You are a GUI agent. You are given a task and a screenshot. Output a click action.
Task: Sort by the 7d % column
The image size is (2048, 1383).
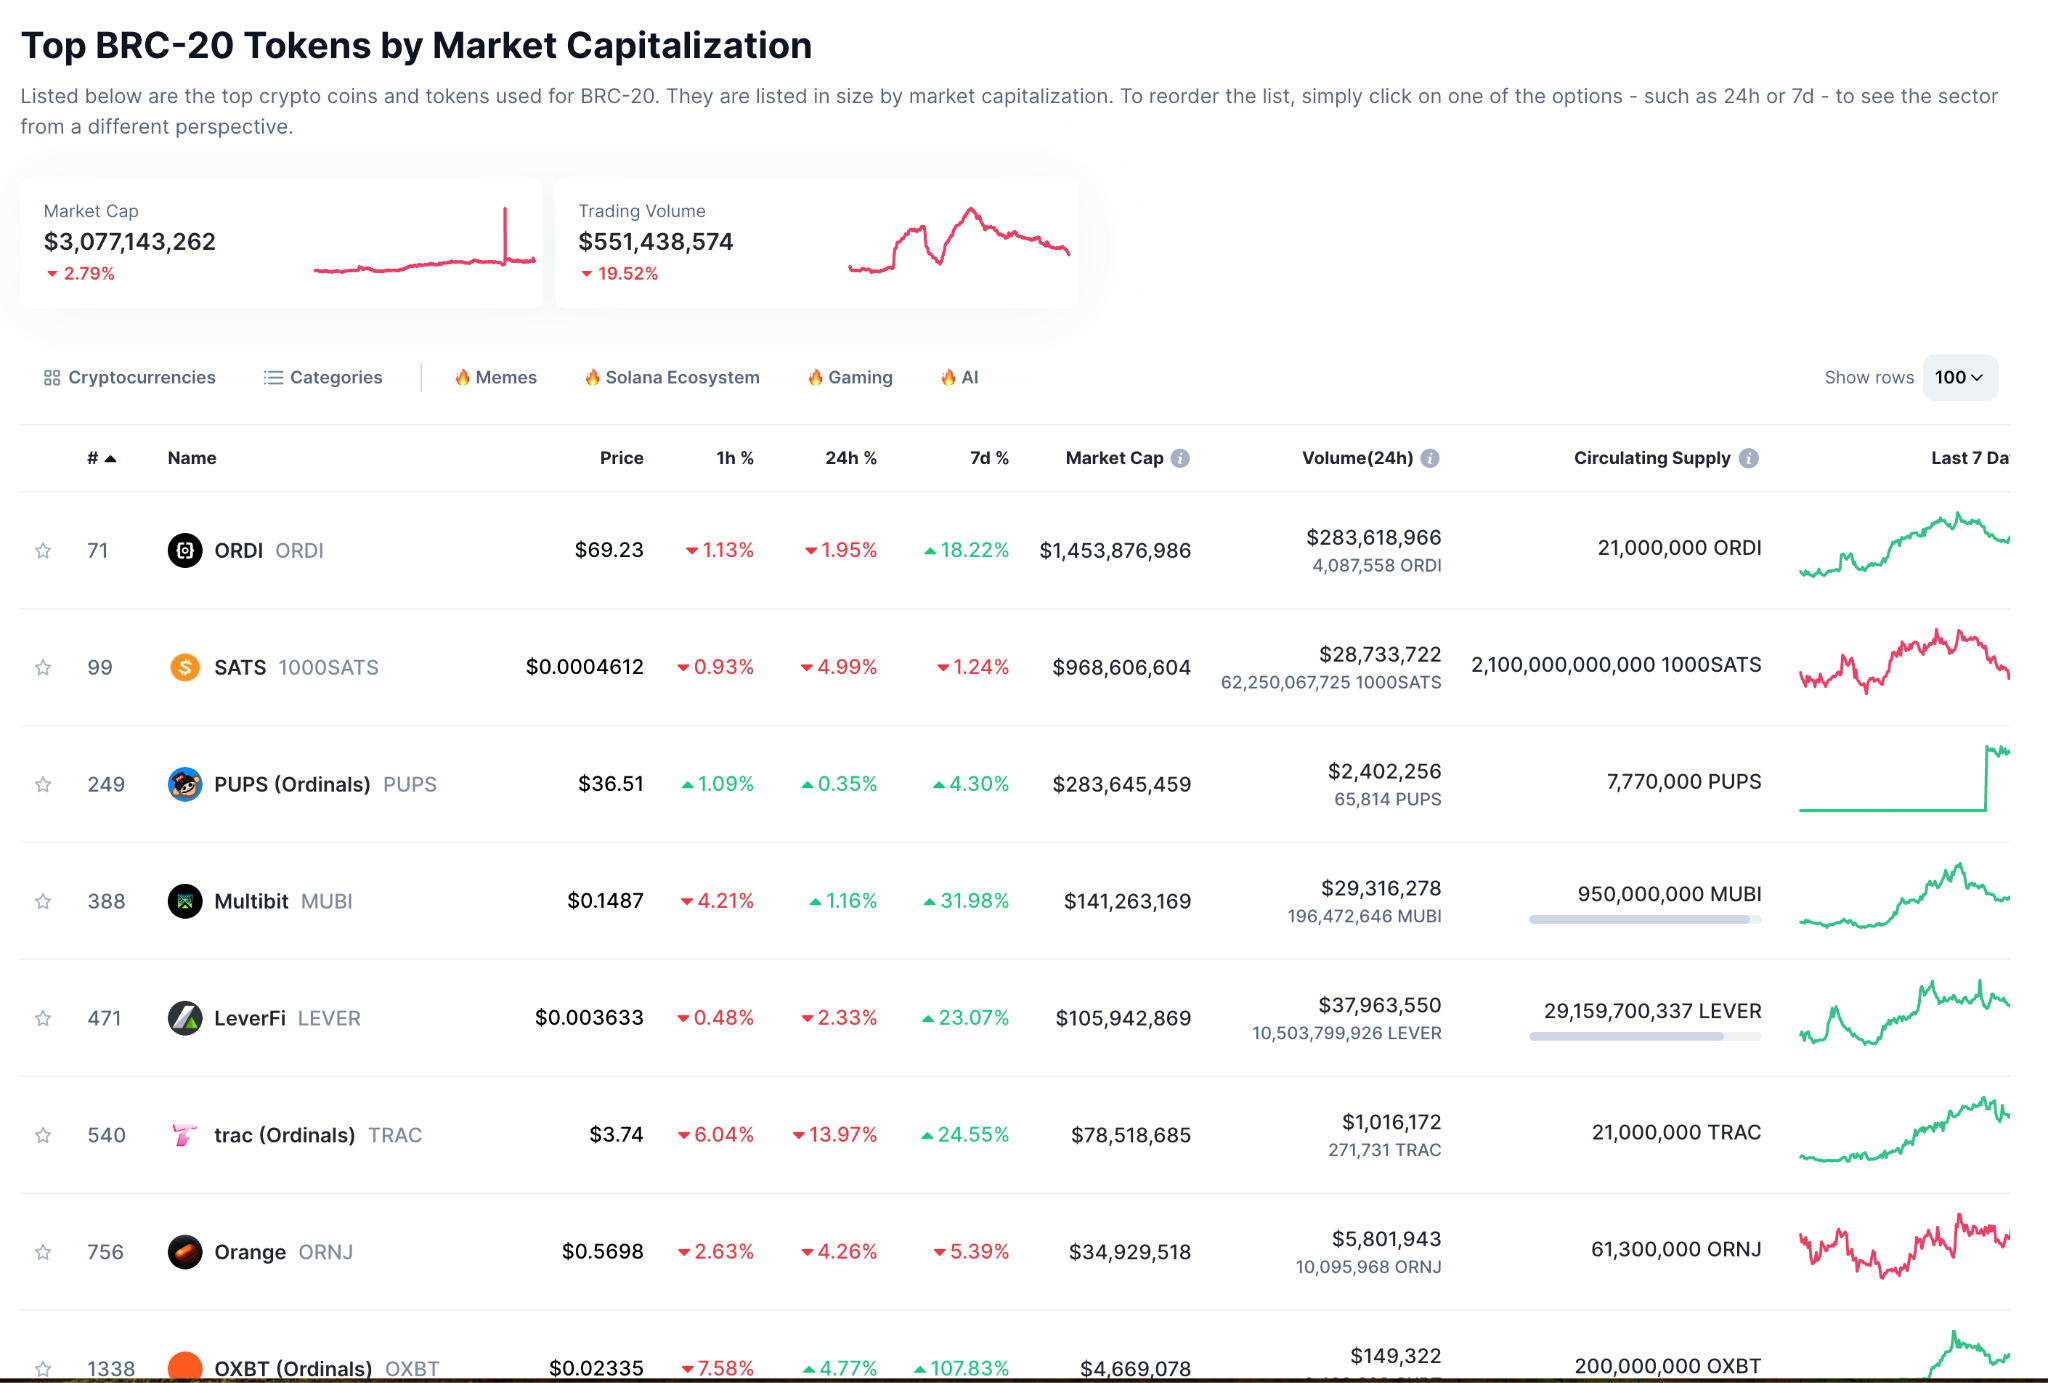989,458
